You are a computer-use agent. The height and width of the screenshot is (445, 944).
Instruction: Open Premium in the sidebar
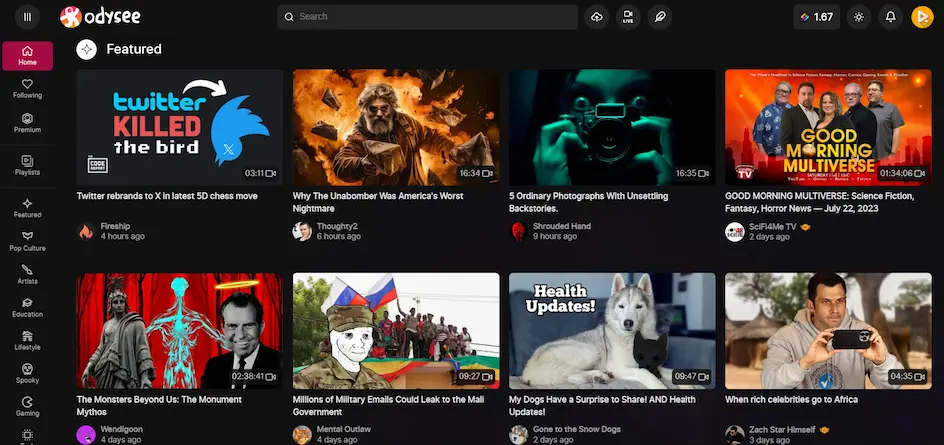tap(27, 123)
